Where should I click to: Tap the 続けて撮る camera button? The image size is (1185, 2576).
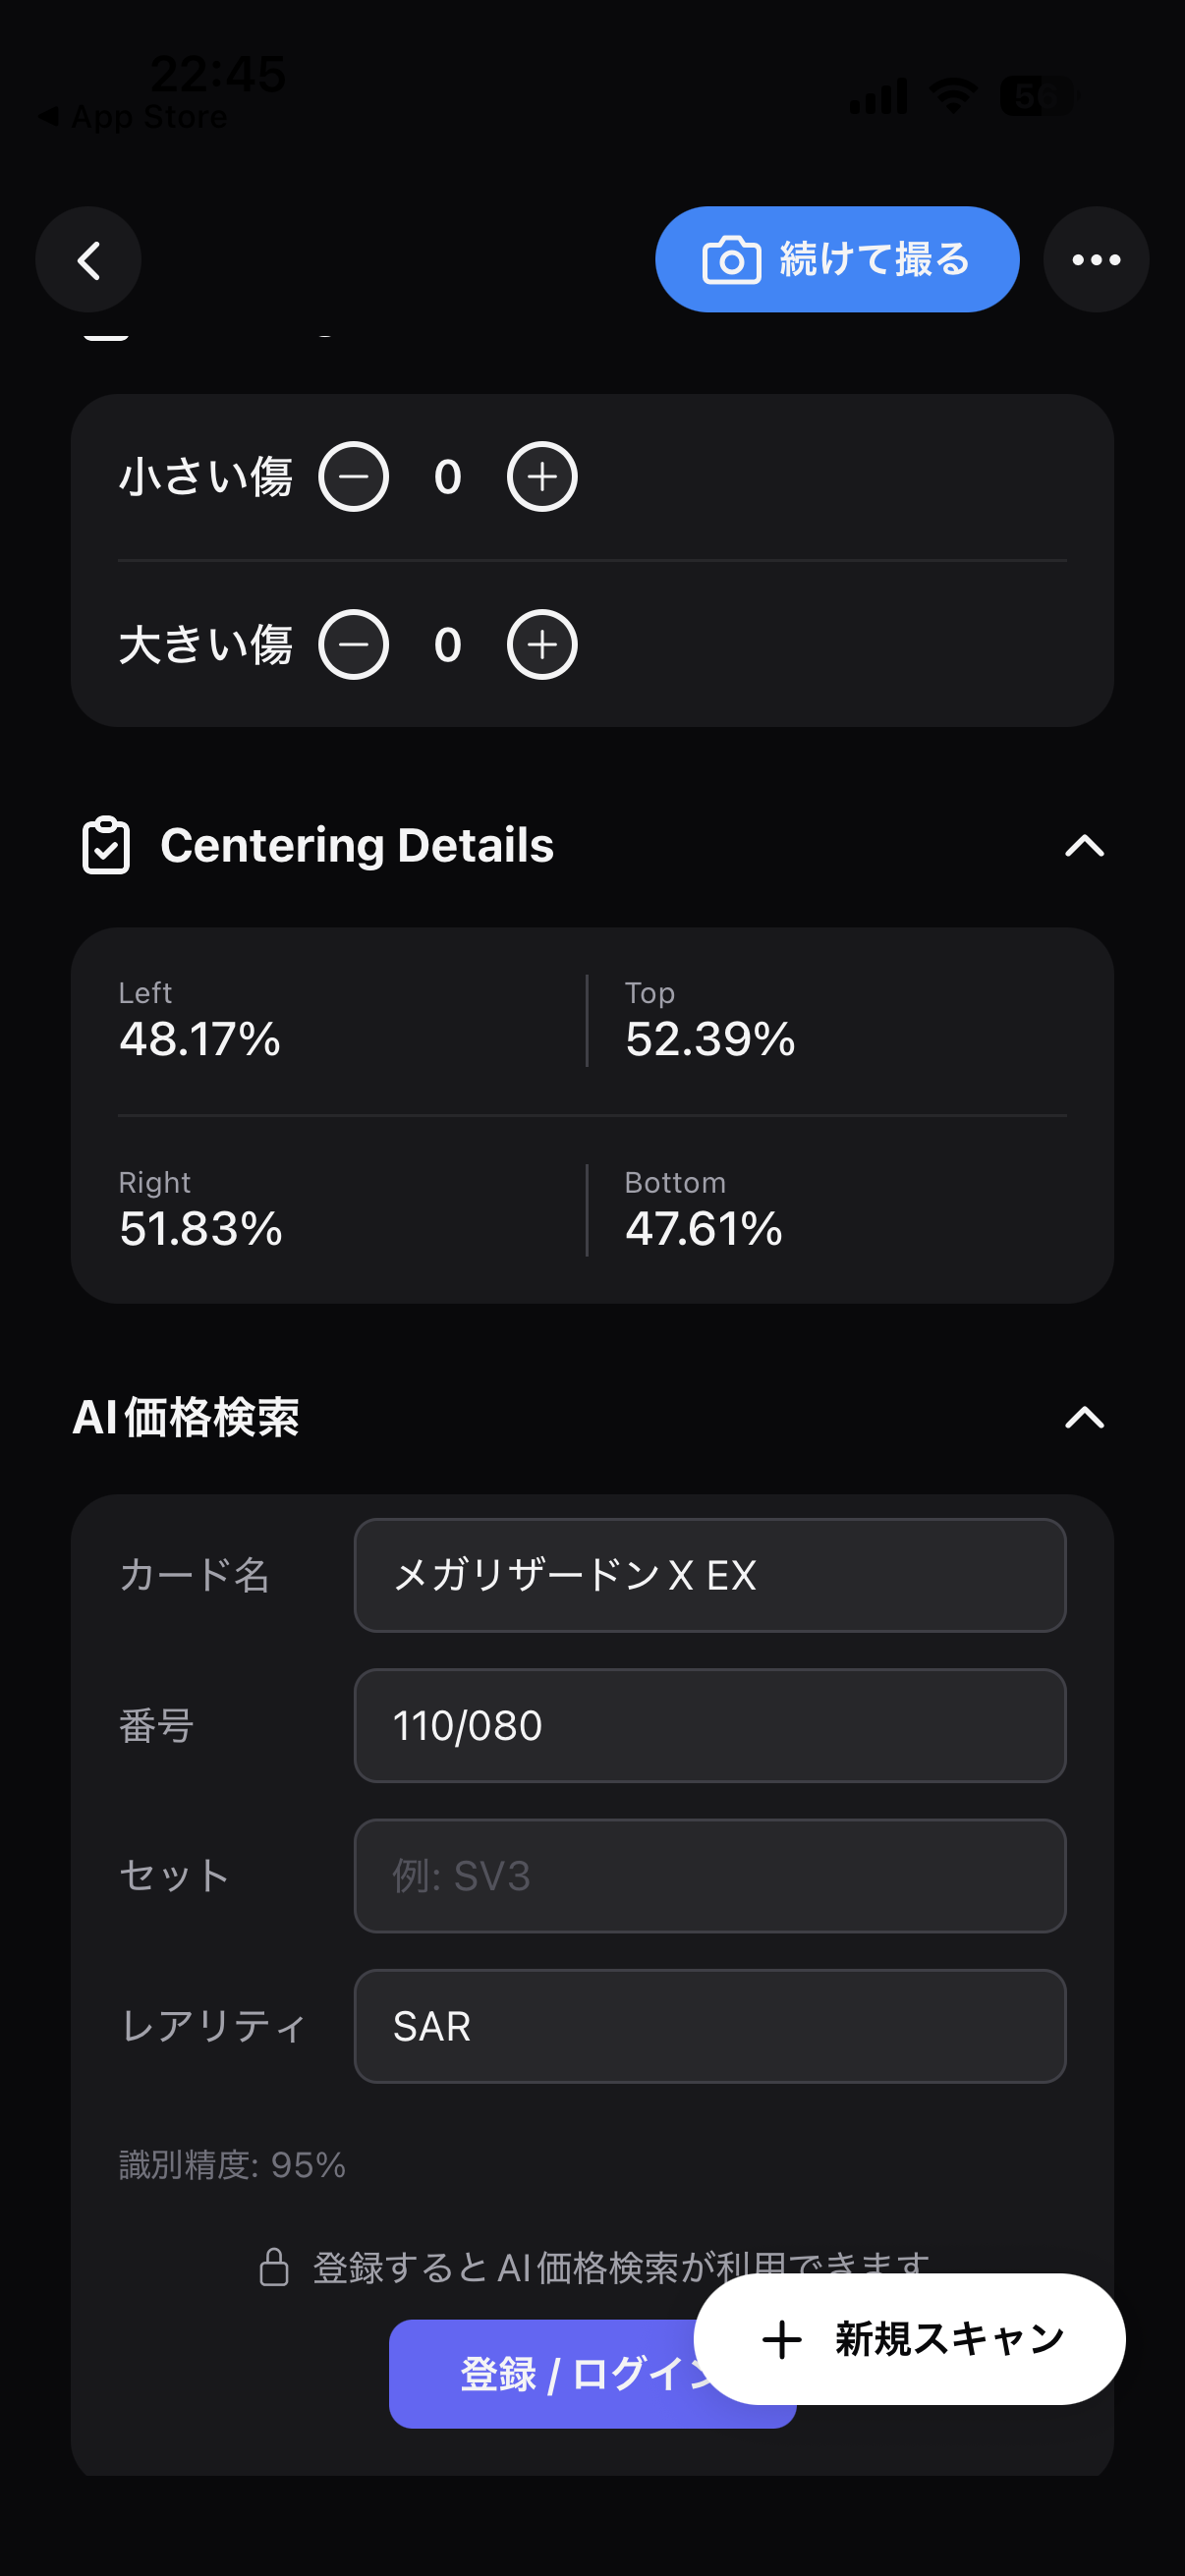click(x=837, y=260)
